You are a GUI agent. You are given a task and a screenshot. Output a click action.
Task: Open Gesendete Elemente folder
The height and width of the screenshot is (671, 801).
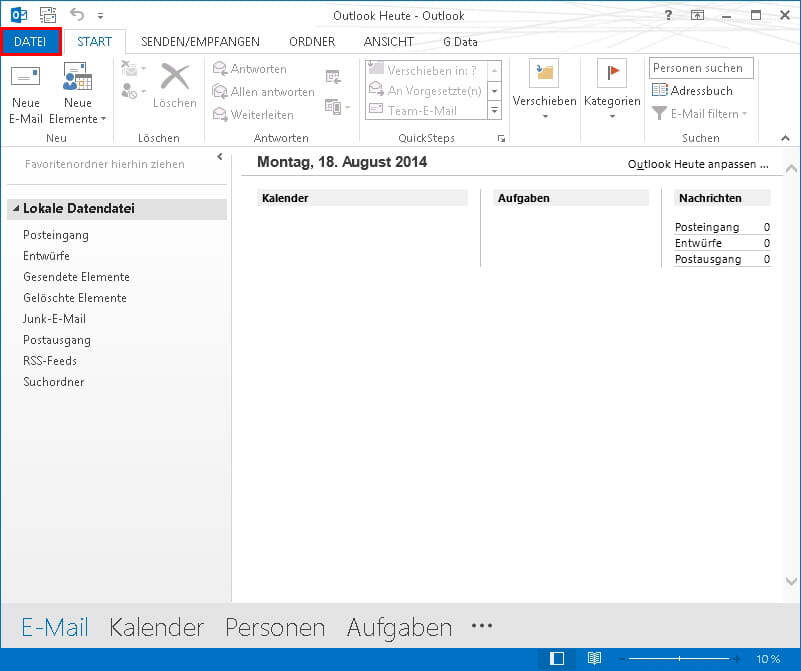click(77, 277)
